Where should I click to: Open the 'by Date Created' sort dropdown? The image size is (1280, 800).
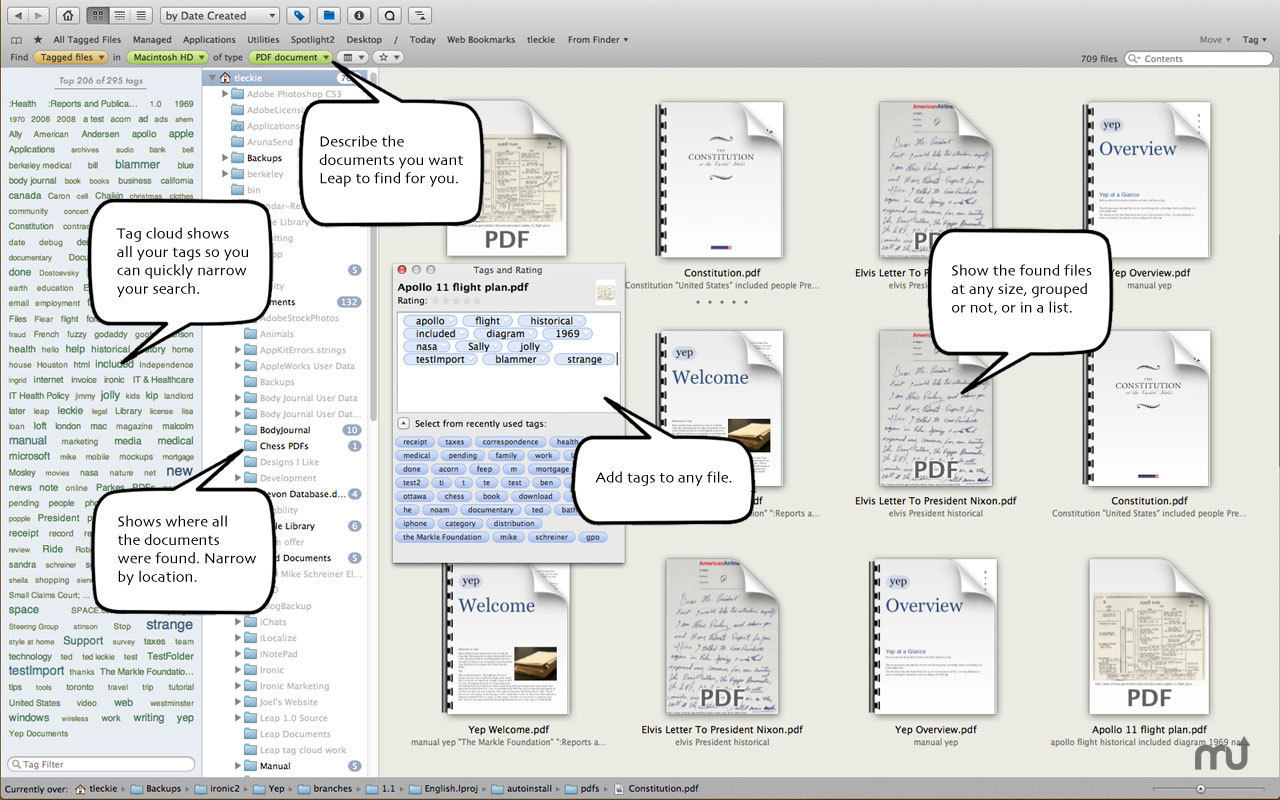point(220,15)
